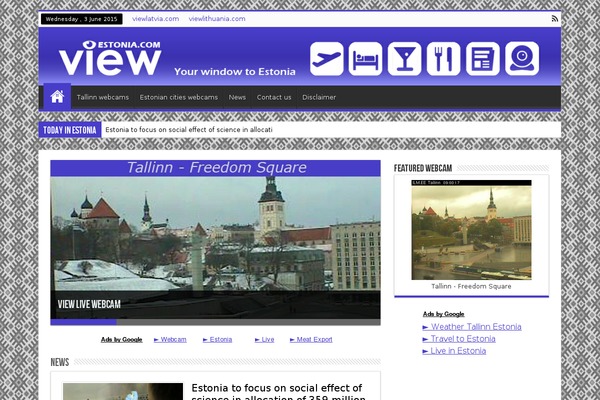Open the Tallinn webcams menu
Screen dimensions: 600x400
(x=103, y=97)
